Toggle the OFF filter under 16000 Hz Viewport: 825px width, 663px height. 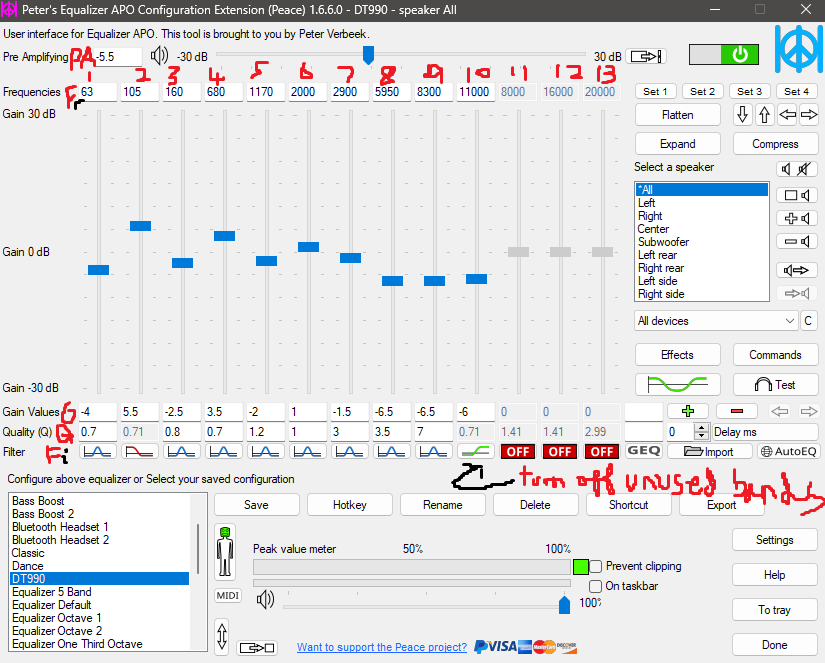560,451
